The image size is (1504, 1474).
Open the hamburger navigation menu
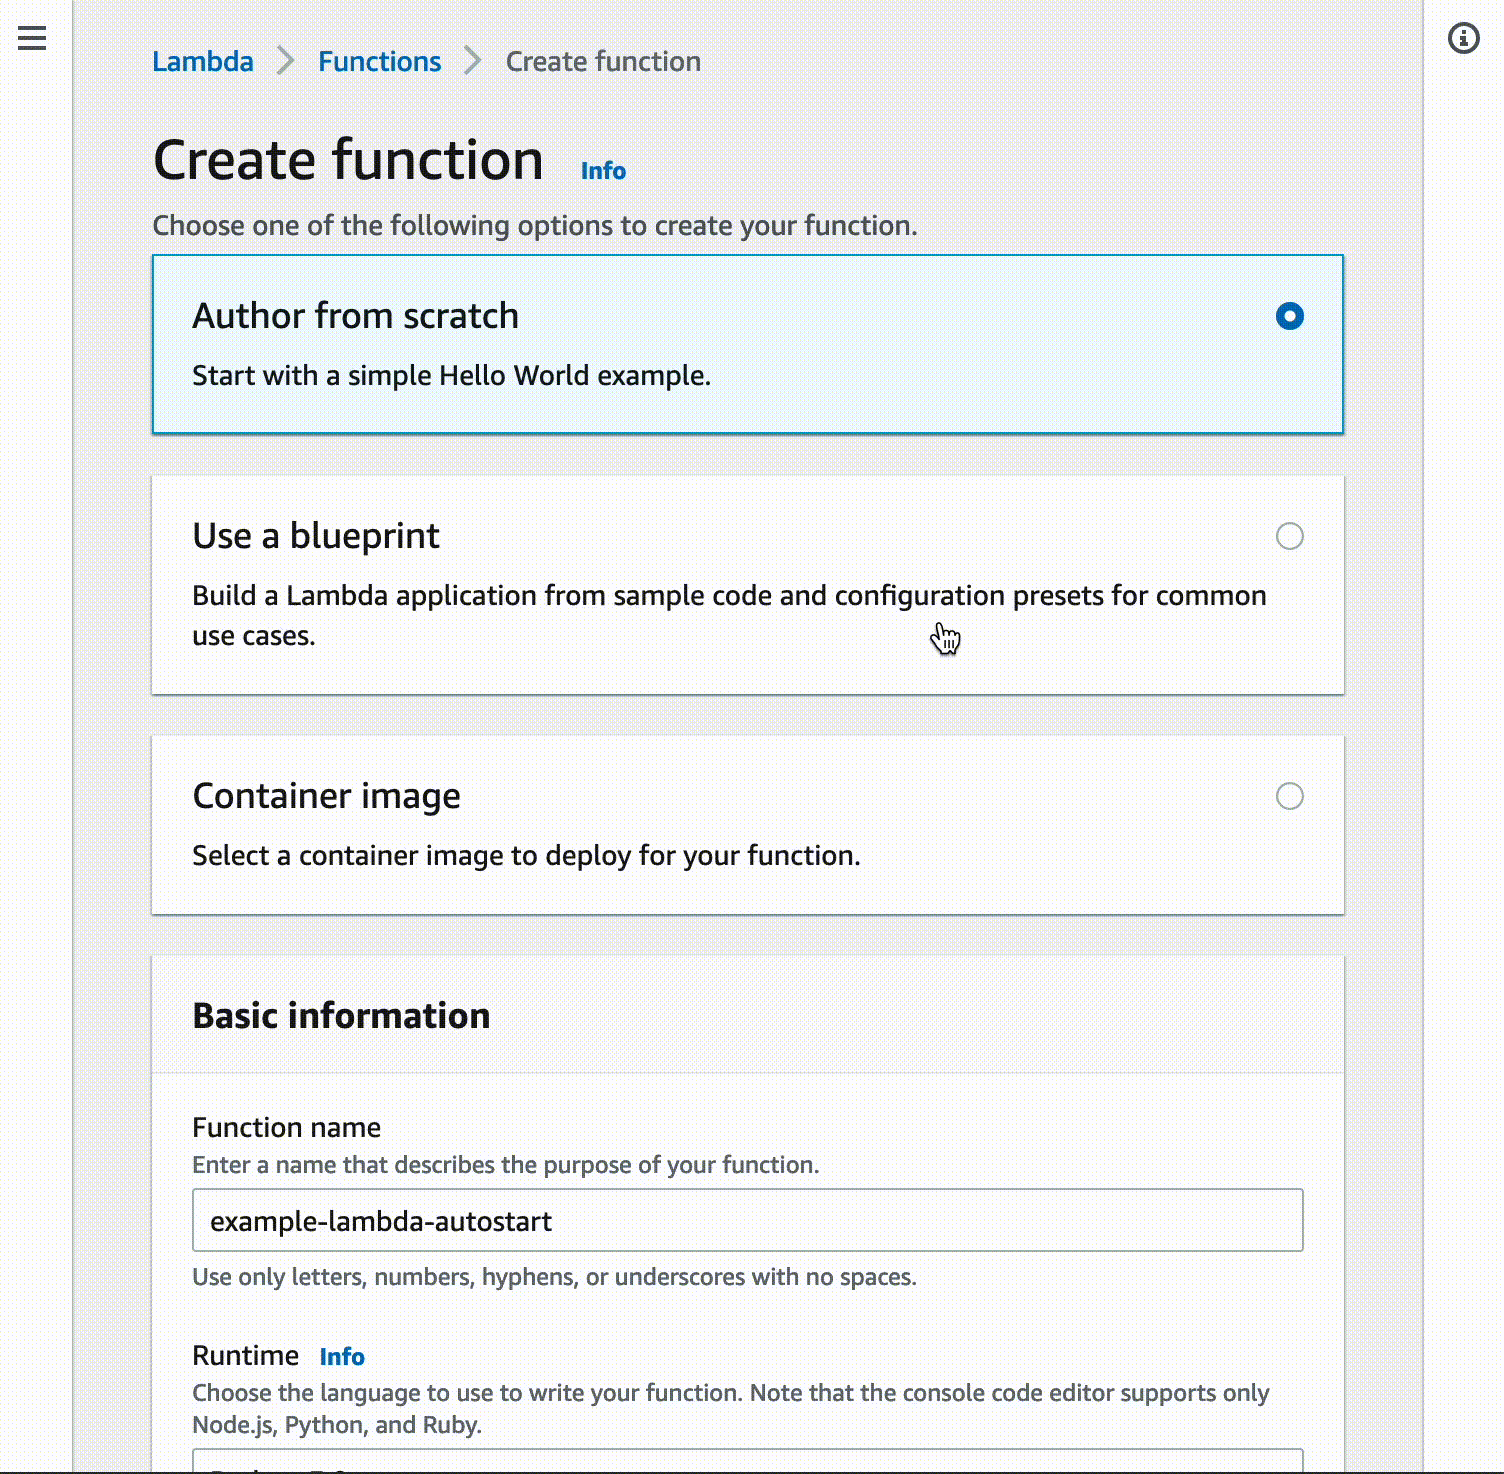pyautogui.click(x=32, y=38)
